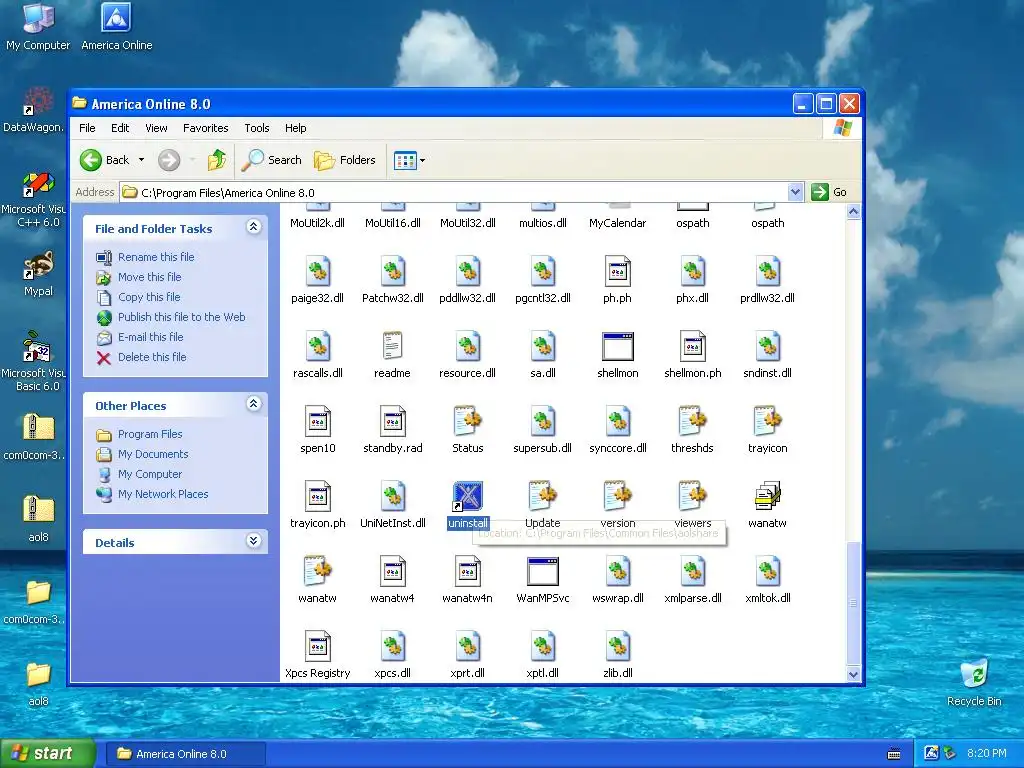
Task: Select the UniNetInst.dll file icon
Action: tap(392, 496)
